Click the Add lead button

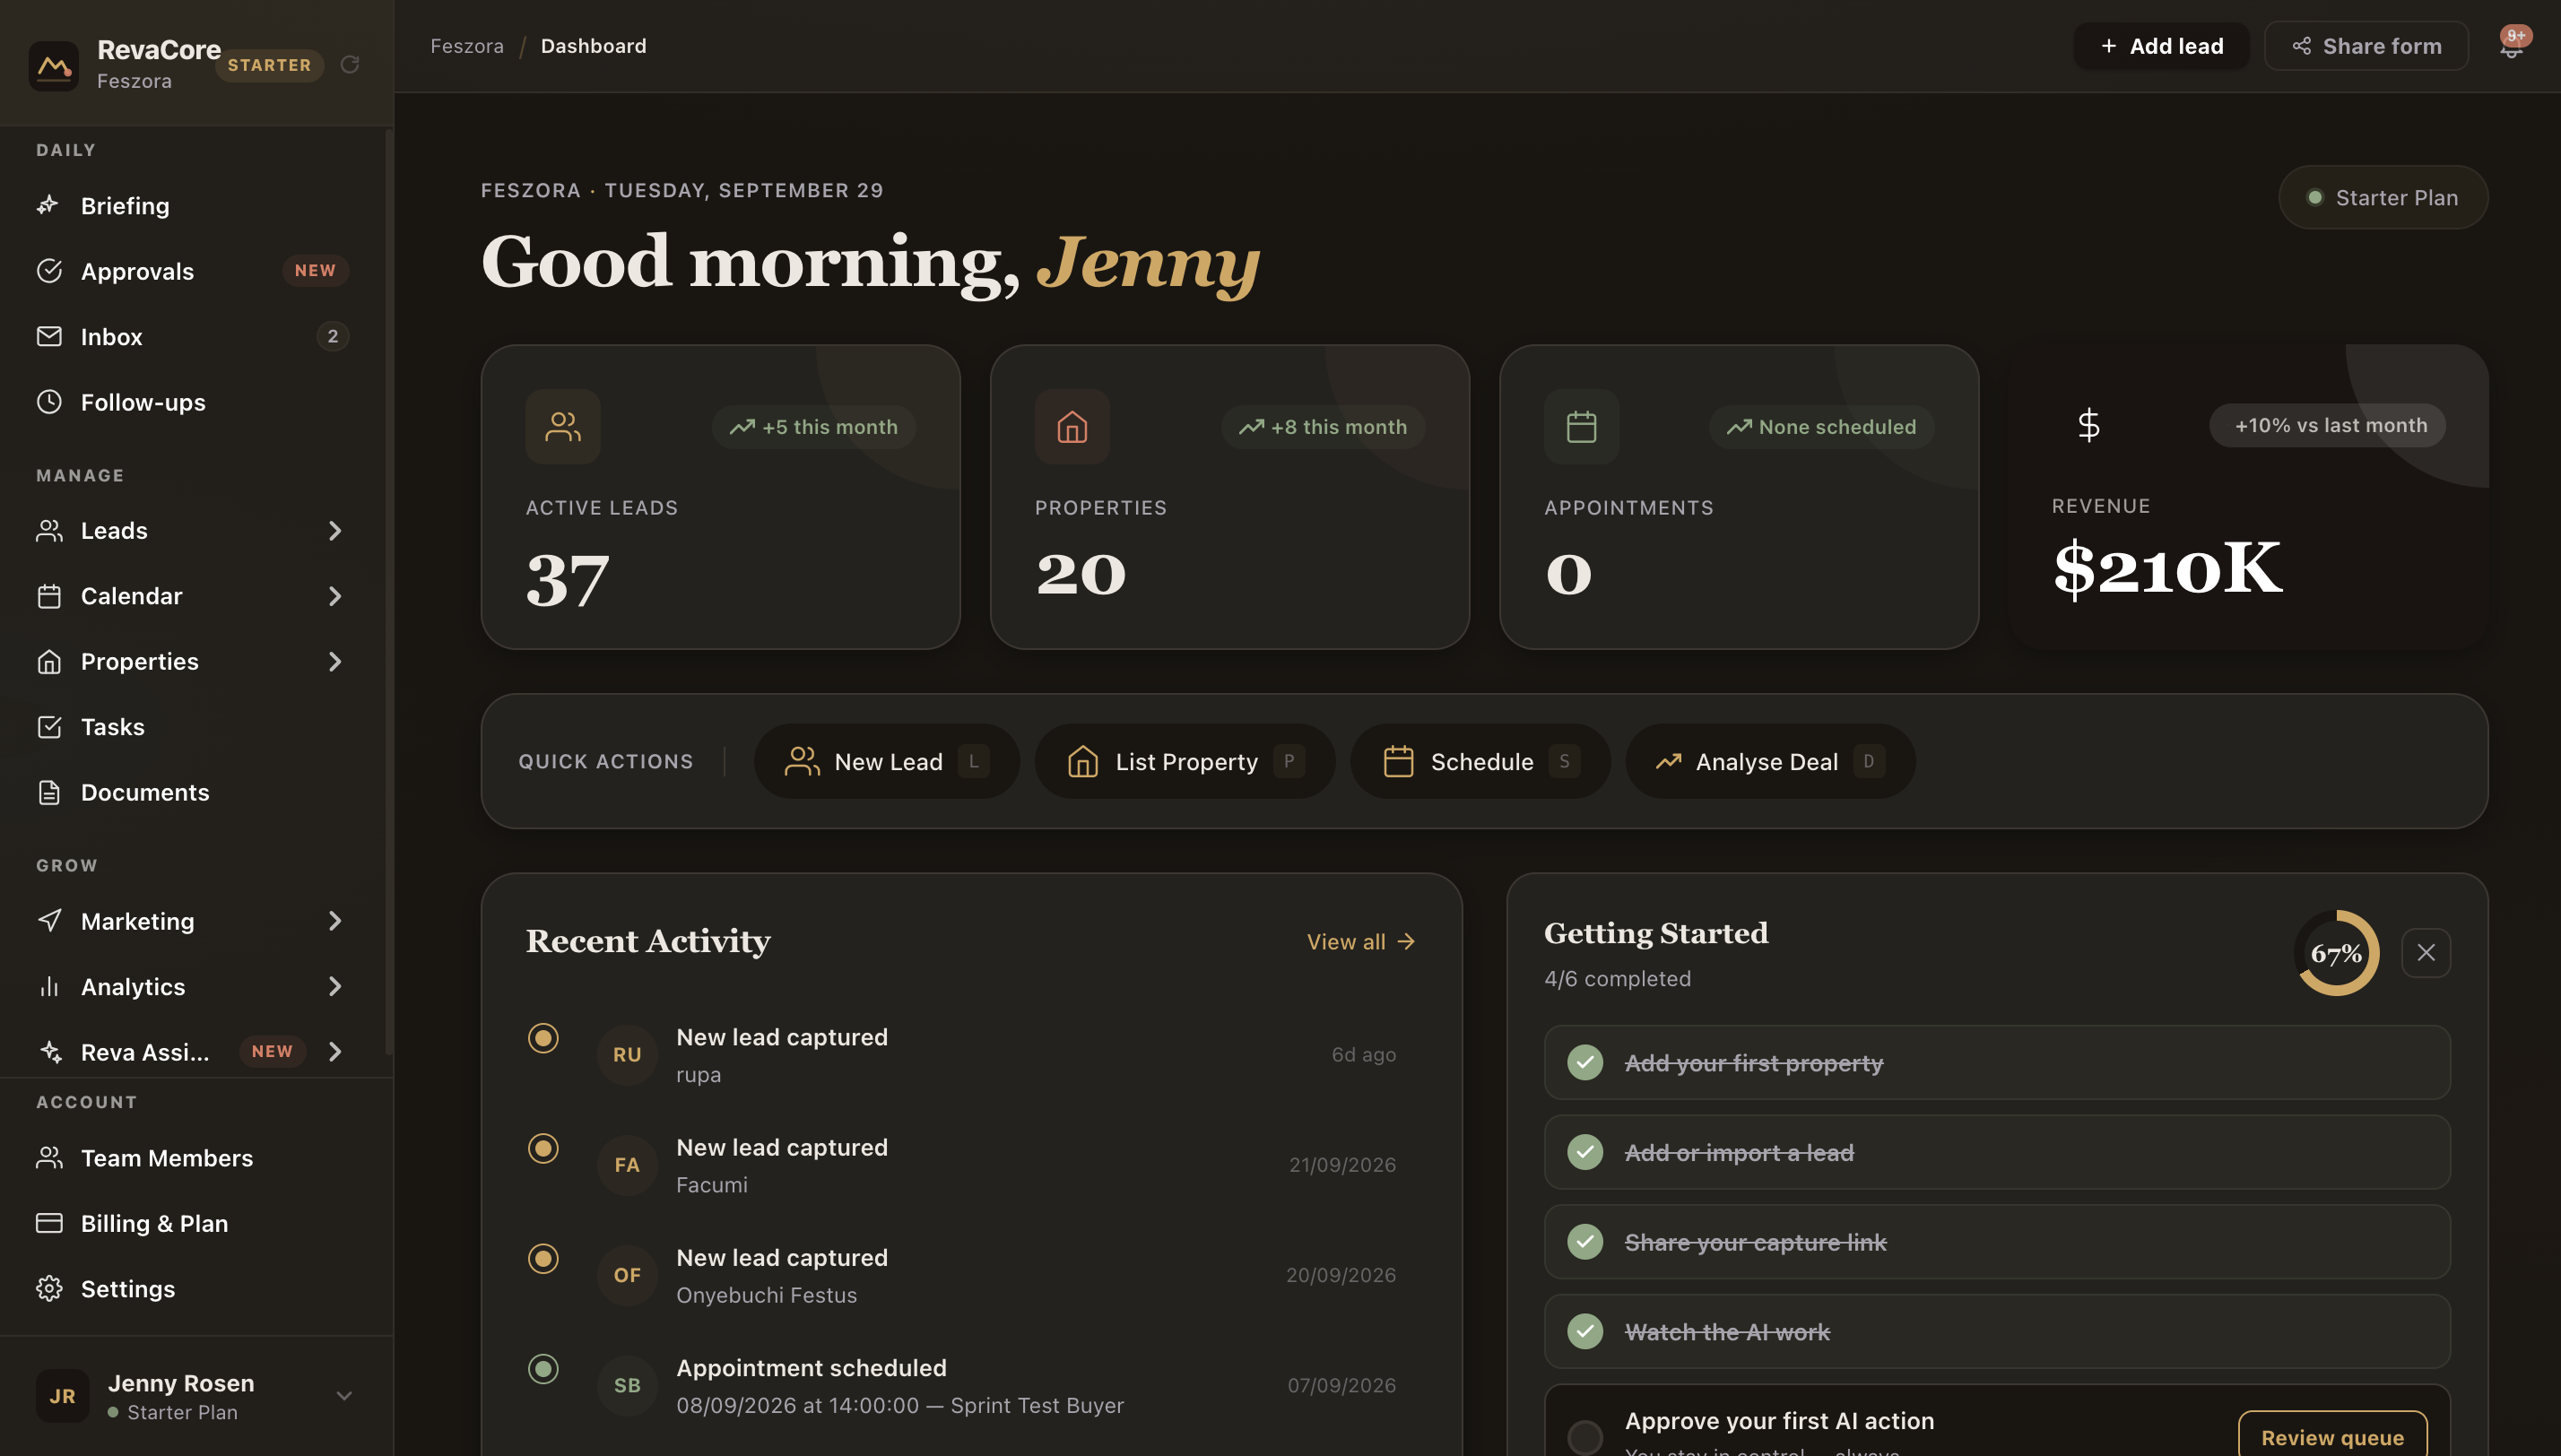coord(2160,46)
